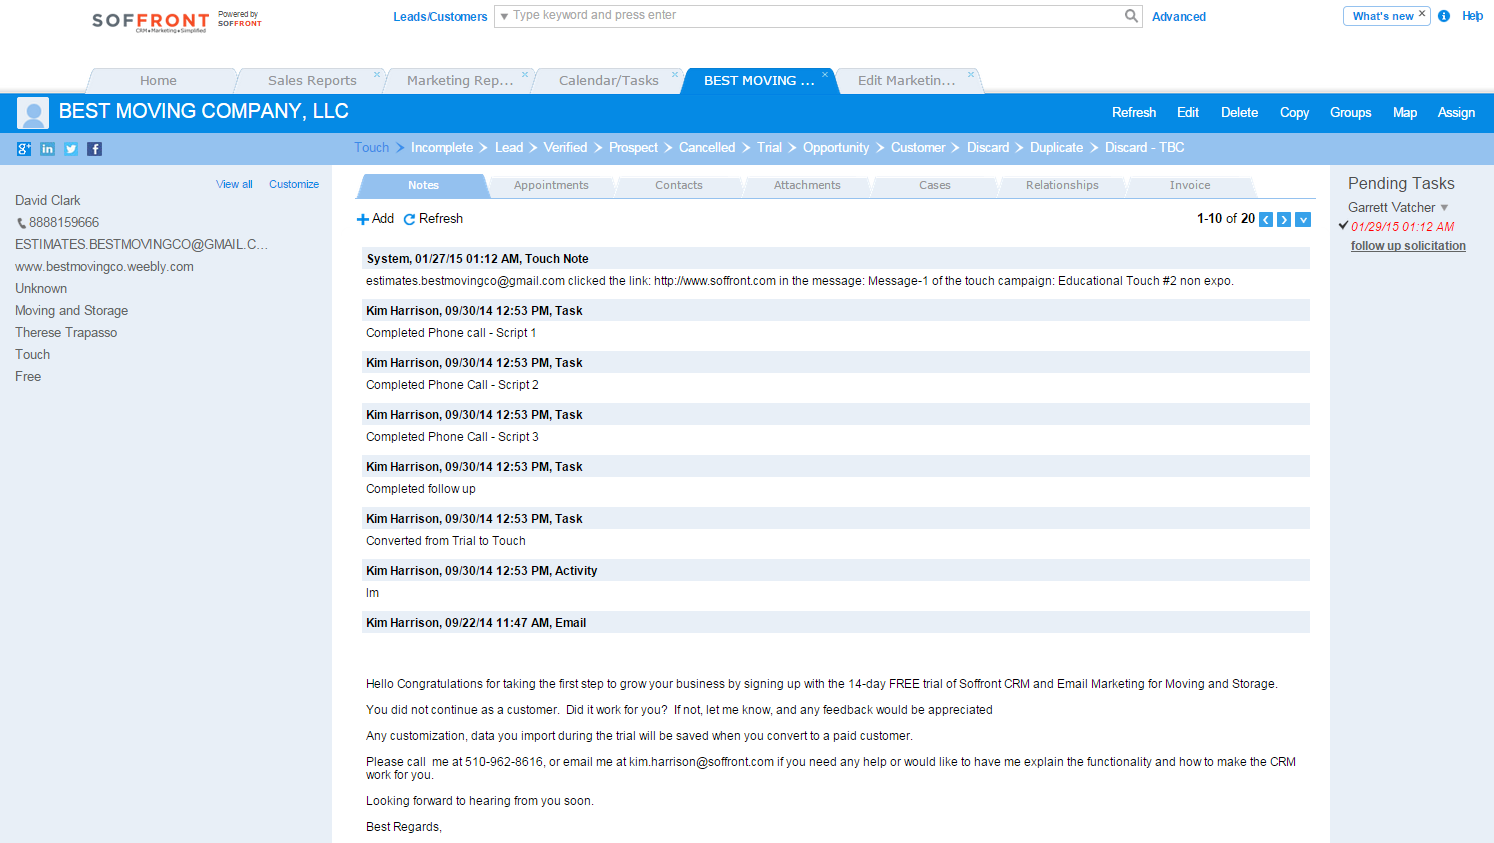Open the Contacts sub-tab

click(x=679, y=186)
